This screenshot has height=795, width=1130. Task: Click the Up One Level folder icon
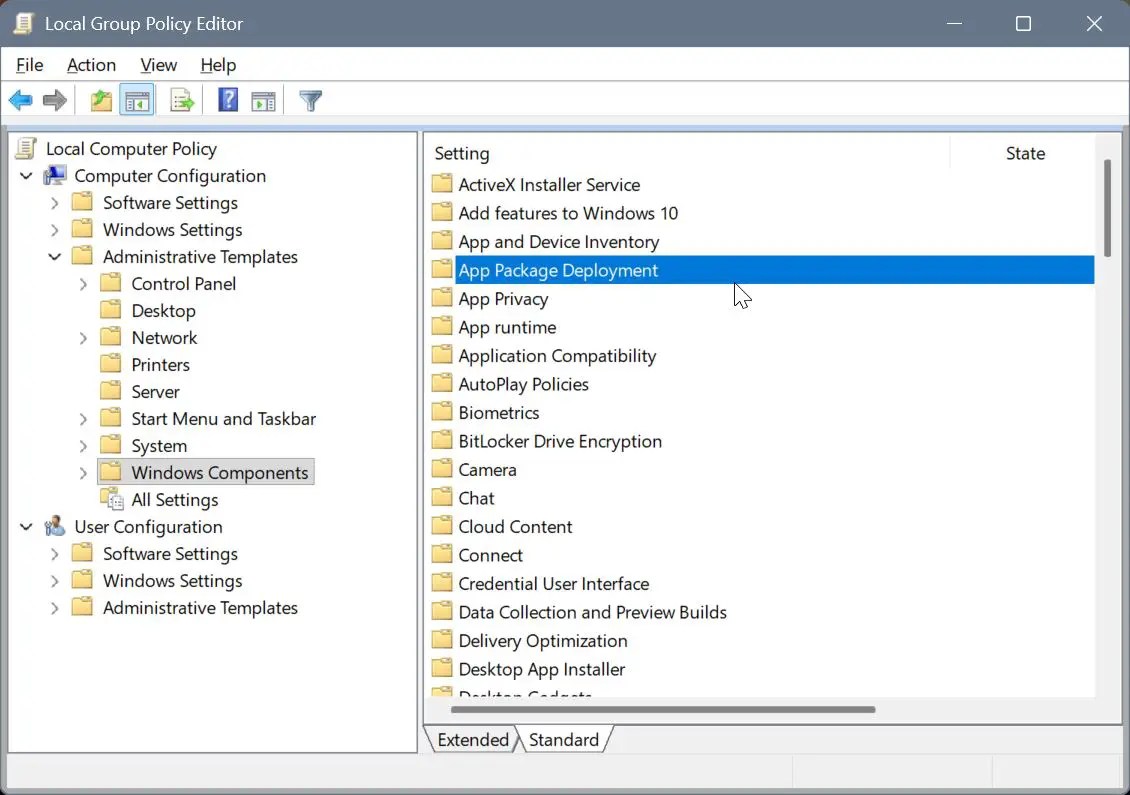click(101, 100)
